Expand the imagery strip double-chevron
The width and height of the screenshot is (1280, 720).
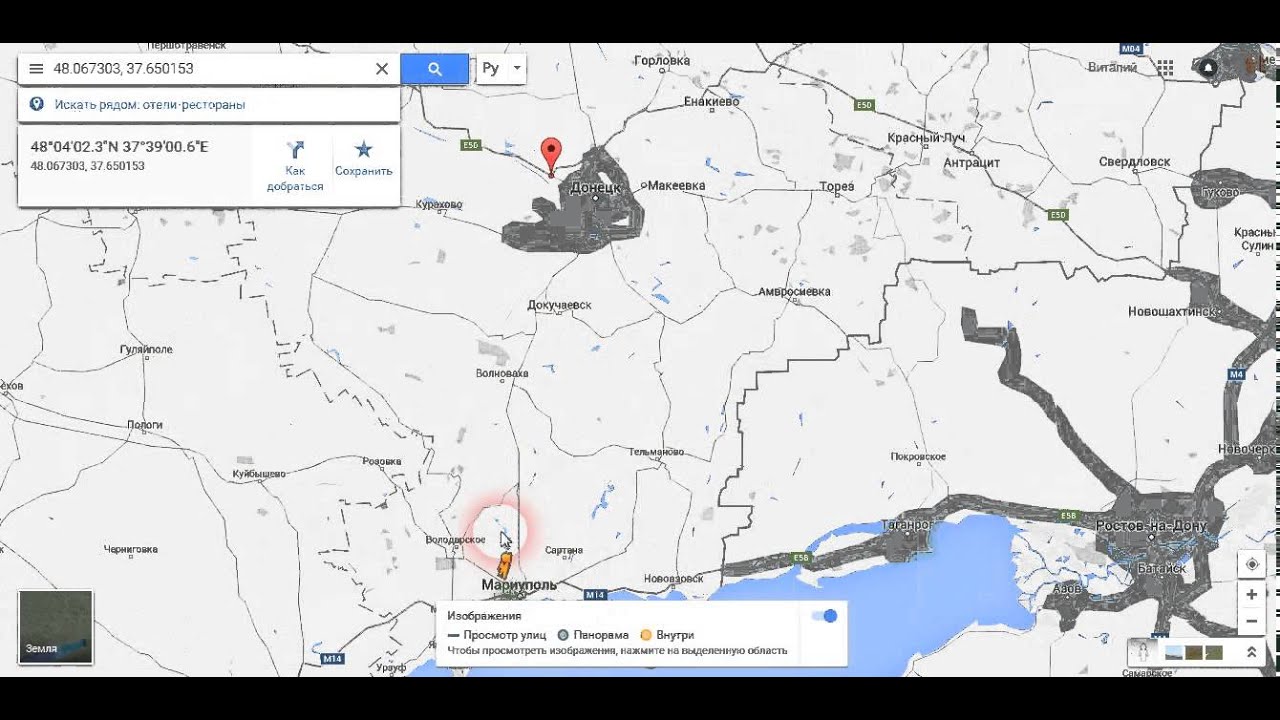[1251, 652]
